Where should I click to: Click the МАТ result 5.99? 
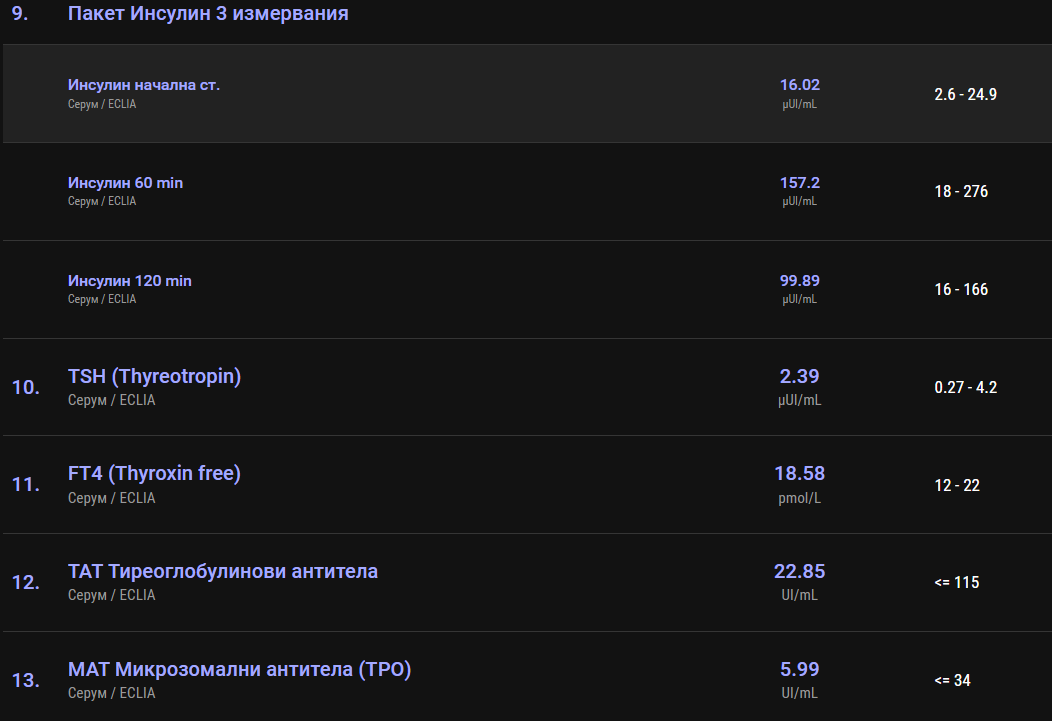pos(799,670)
